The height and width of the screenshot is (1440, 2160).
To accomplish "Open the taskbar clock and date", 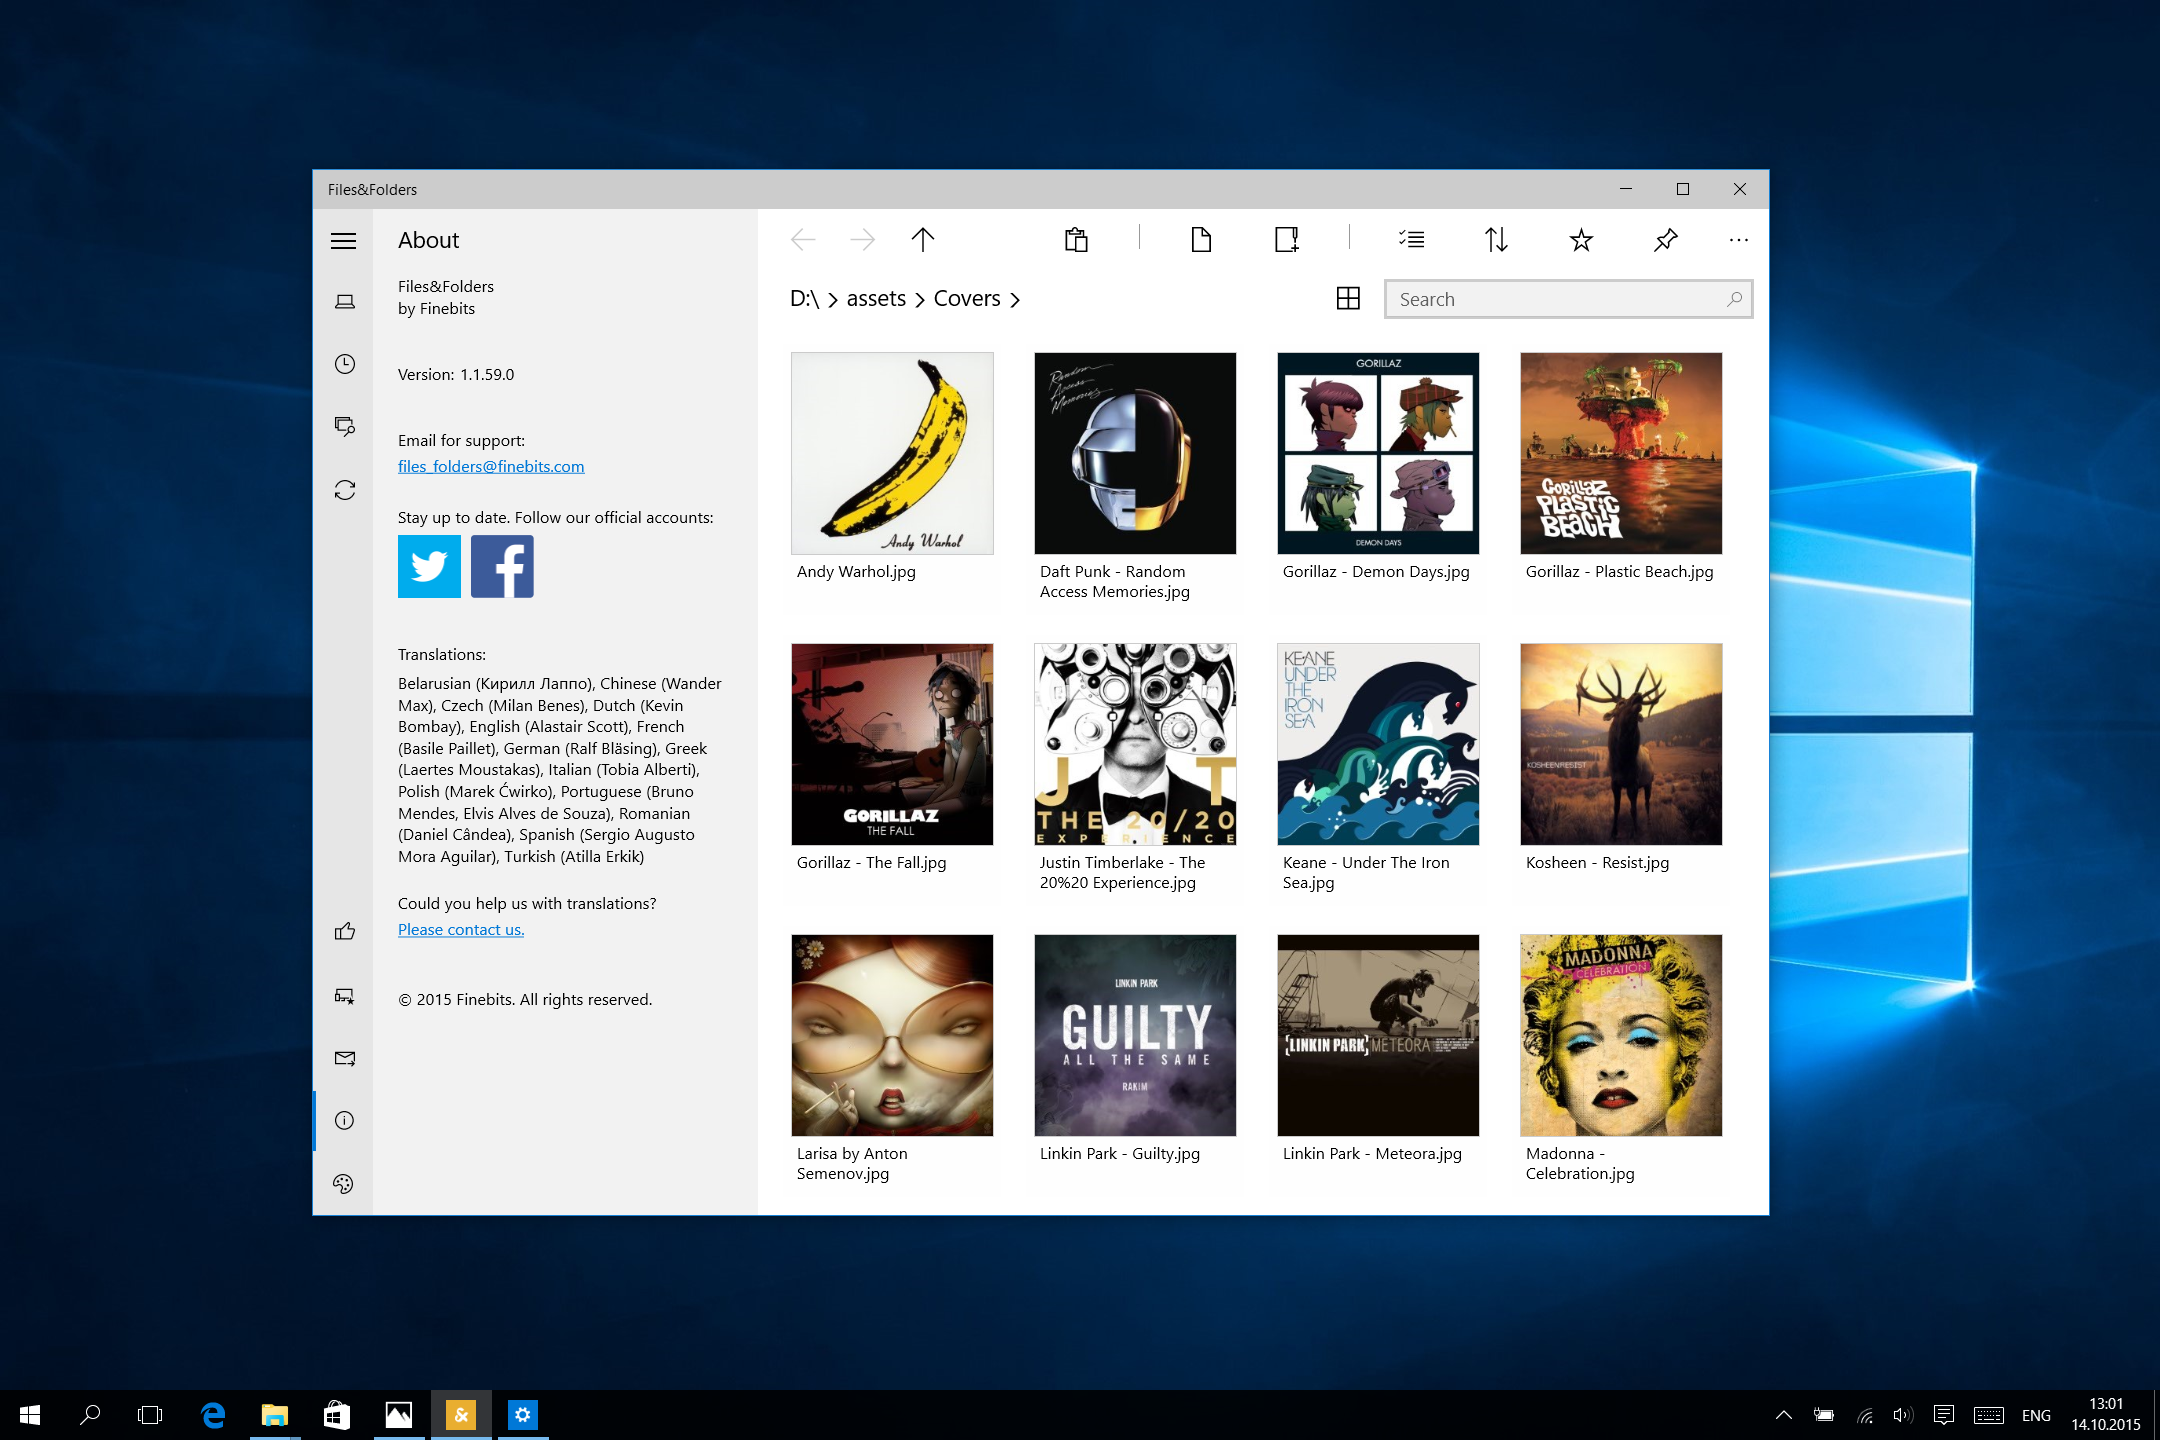I will pos(2105,1415).
